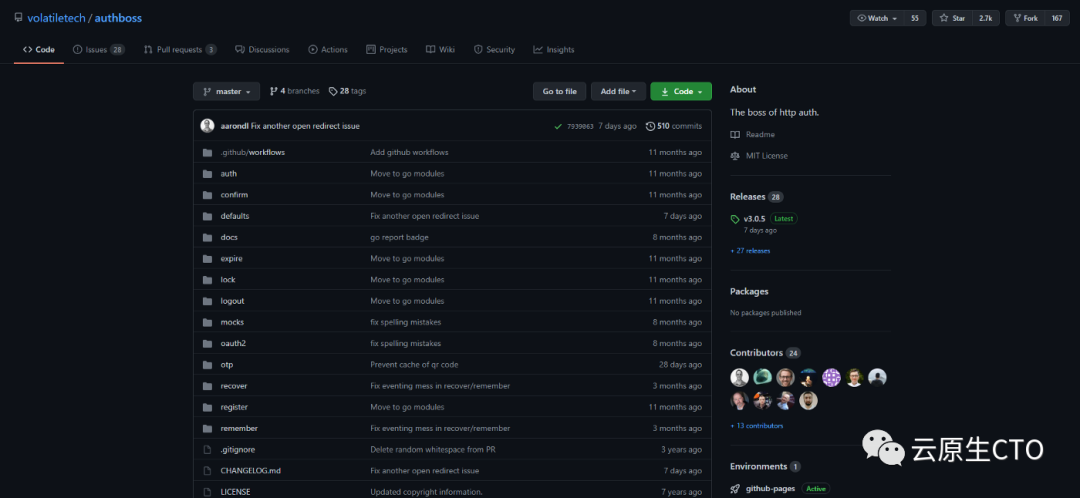Open 'Delete random whitespace from PR' commit message
1080x498 pixels.
click(x=434, y=450)
